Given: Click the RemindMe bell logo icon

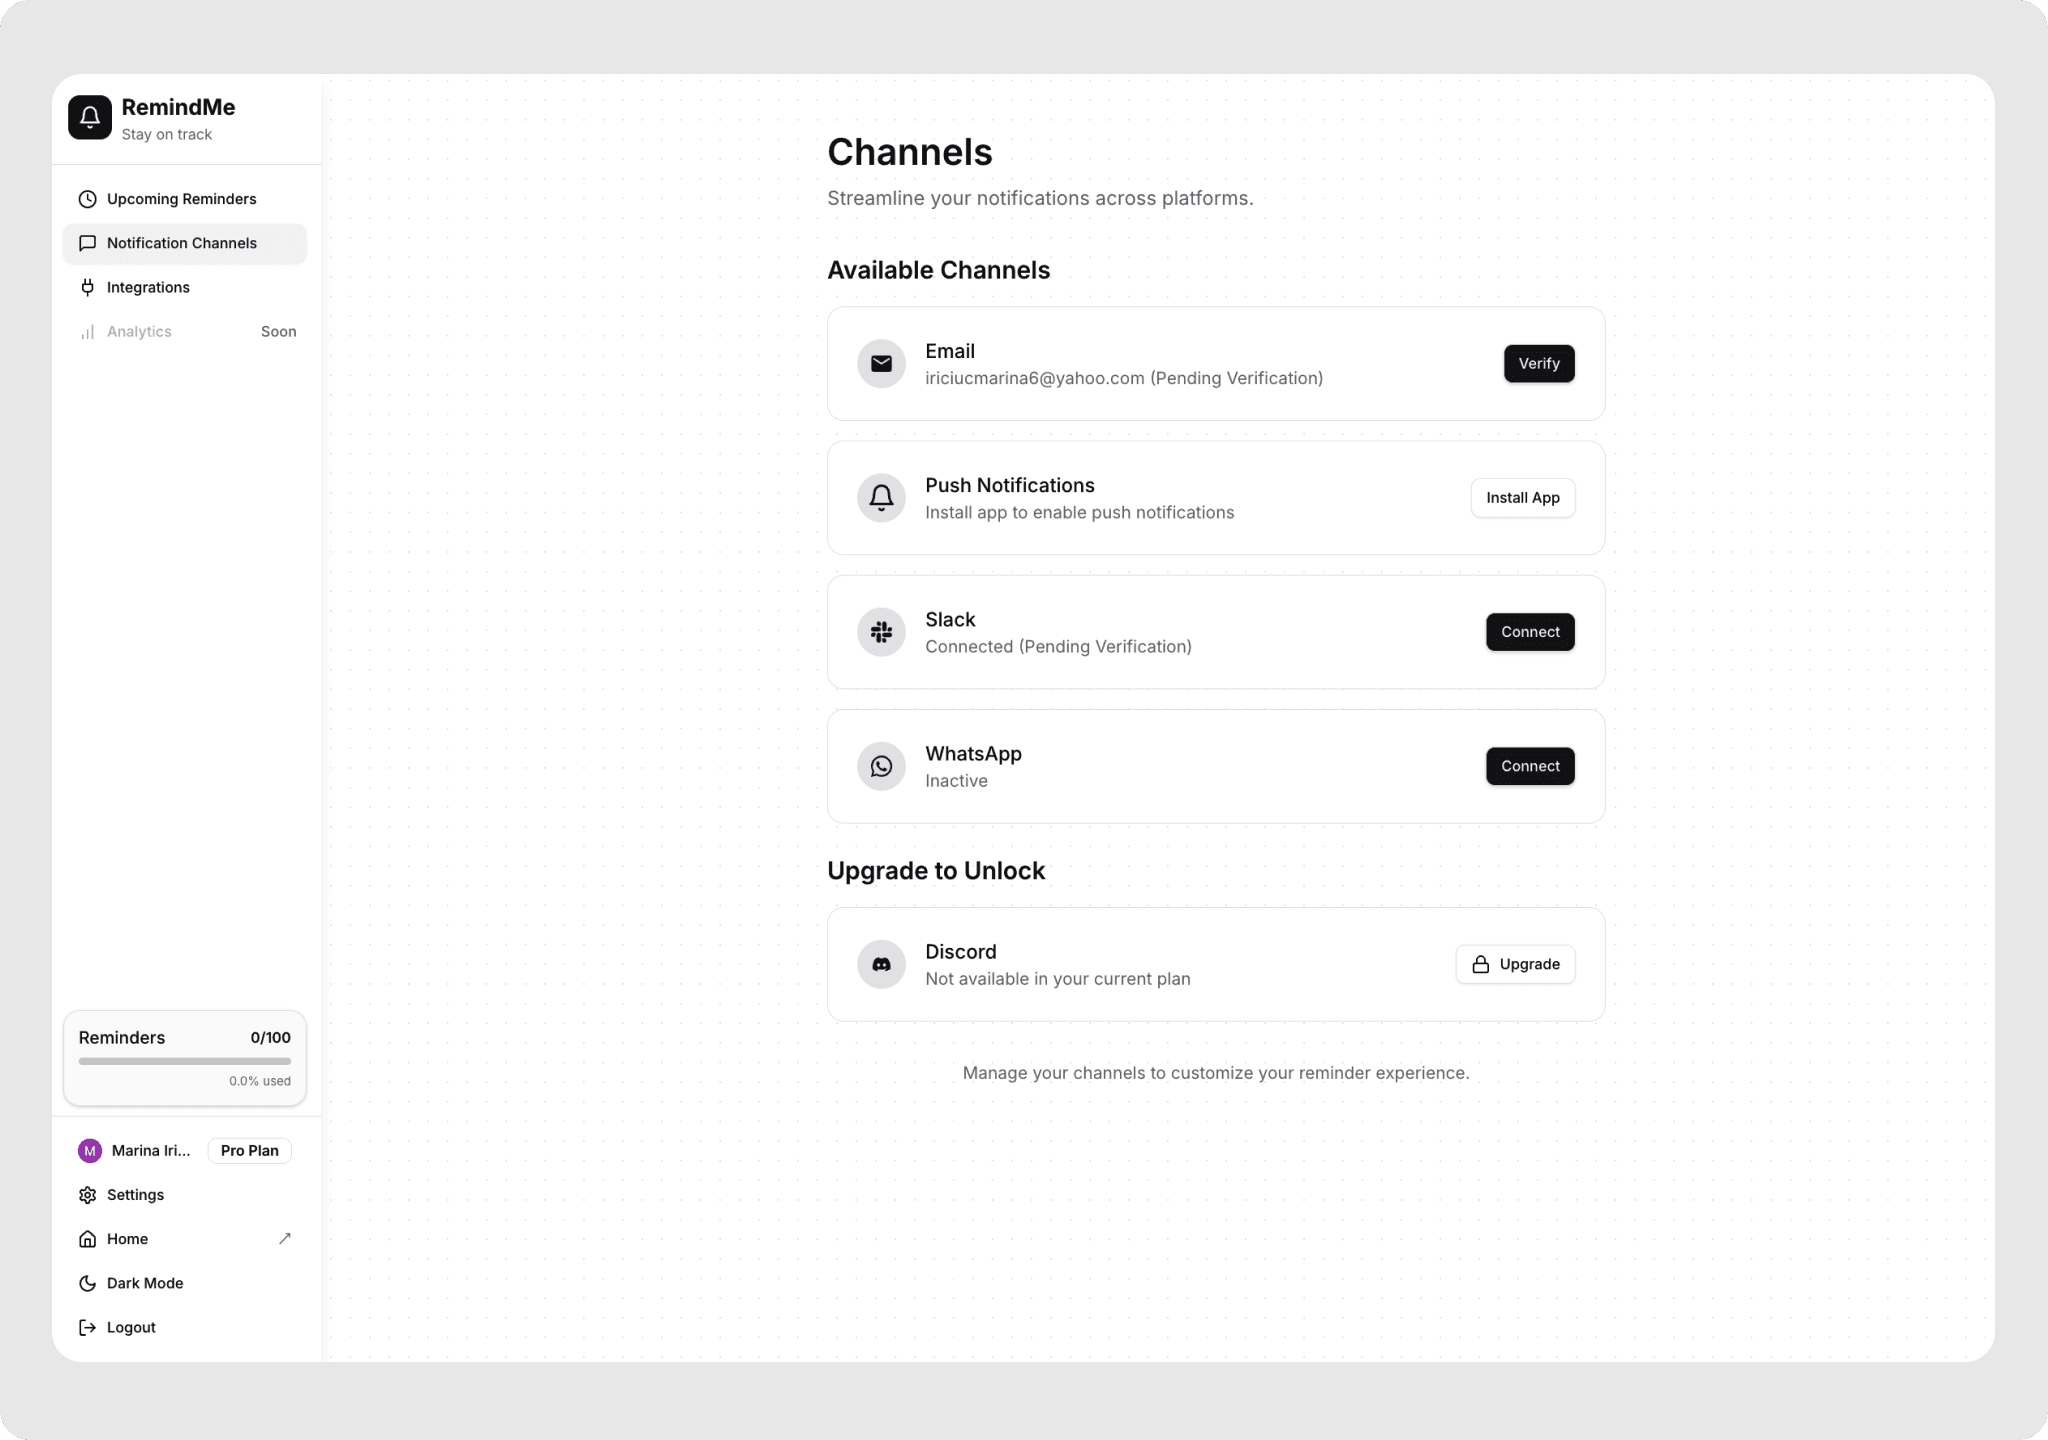Looking at the screenshot, I should pos(90,118).
